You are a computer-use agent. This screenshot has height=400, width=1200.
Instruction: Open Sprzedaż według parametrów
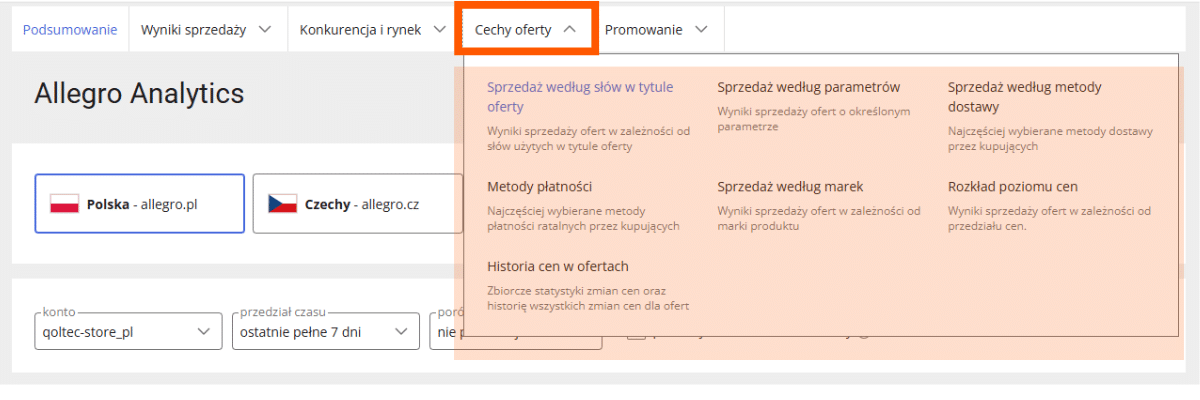point(809,87)
